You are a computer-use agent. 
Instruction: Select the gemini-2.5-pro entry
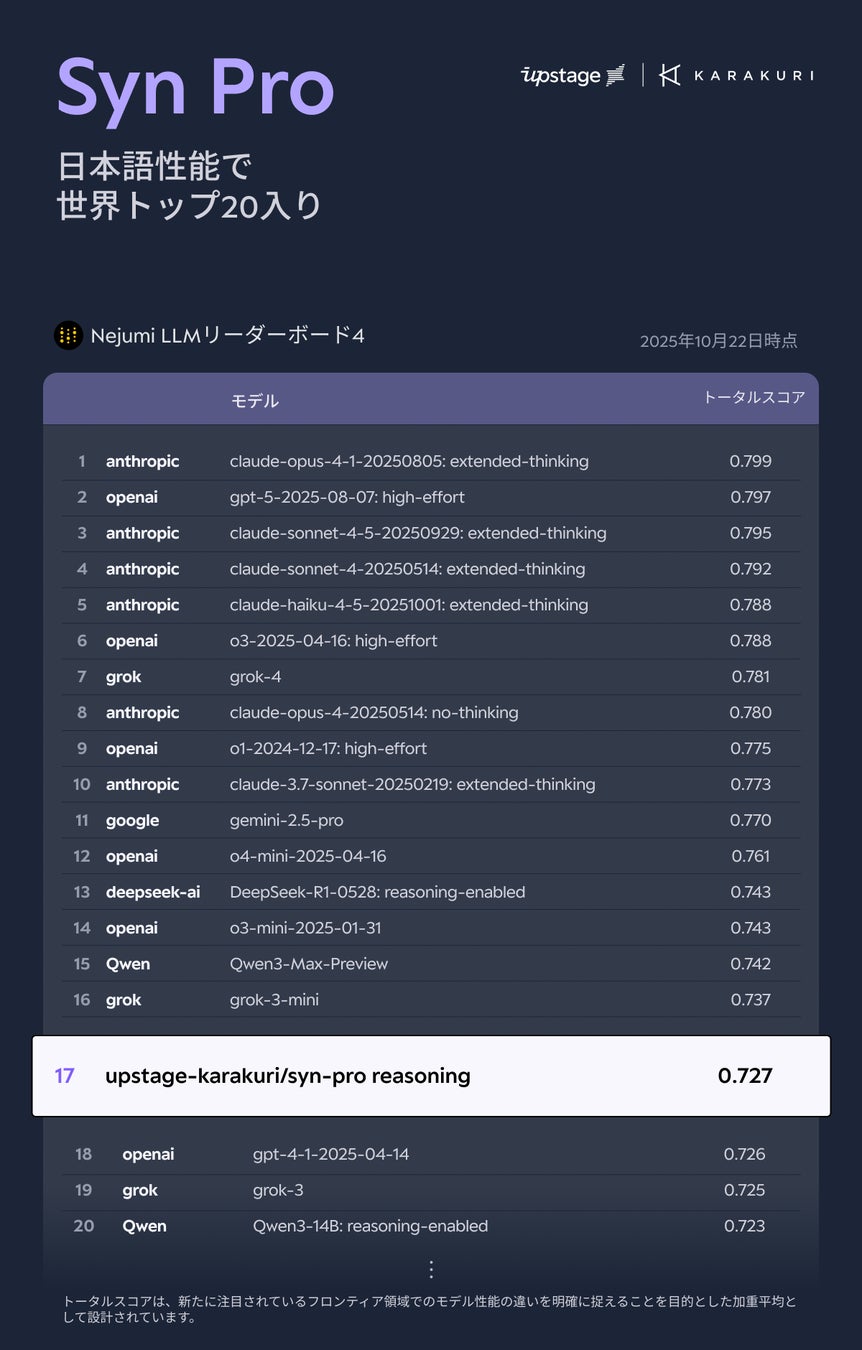(x=286, y=820)
